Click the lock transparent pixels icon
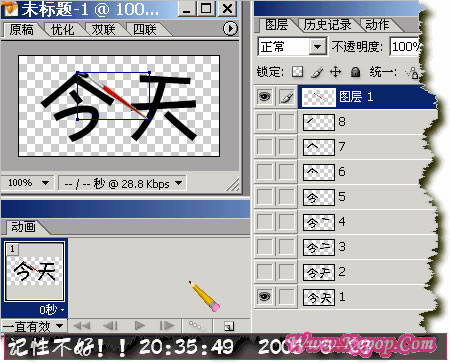Screen dimensions: 450x363 (x=297, y=71)
